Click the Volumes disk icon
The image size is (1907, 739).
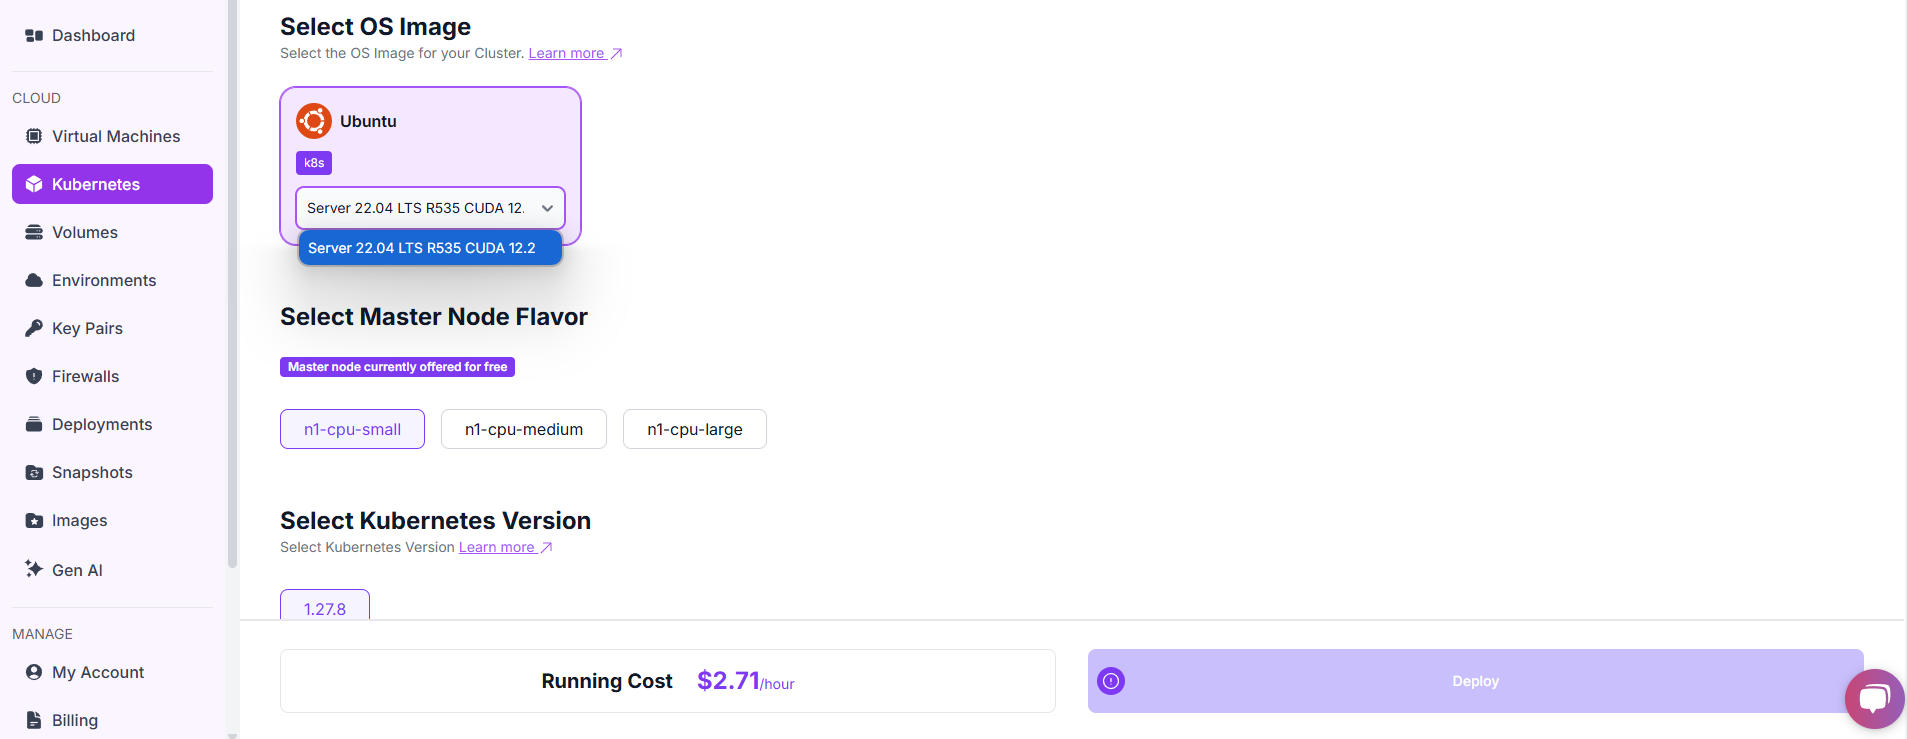tap(34, 232)
